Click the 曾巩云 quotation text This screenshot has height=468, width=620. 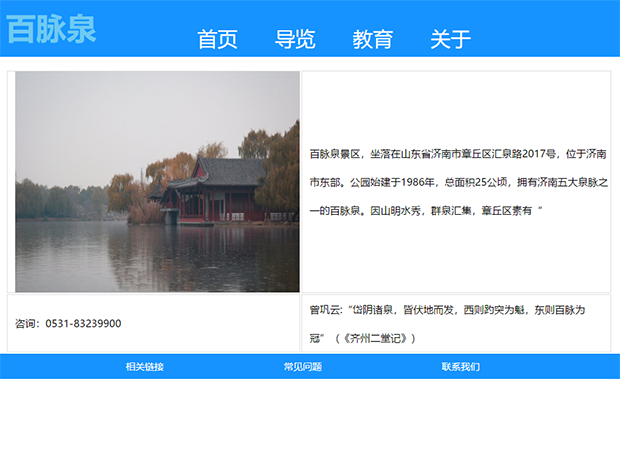point(447,324)
